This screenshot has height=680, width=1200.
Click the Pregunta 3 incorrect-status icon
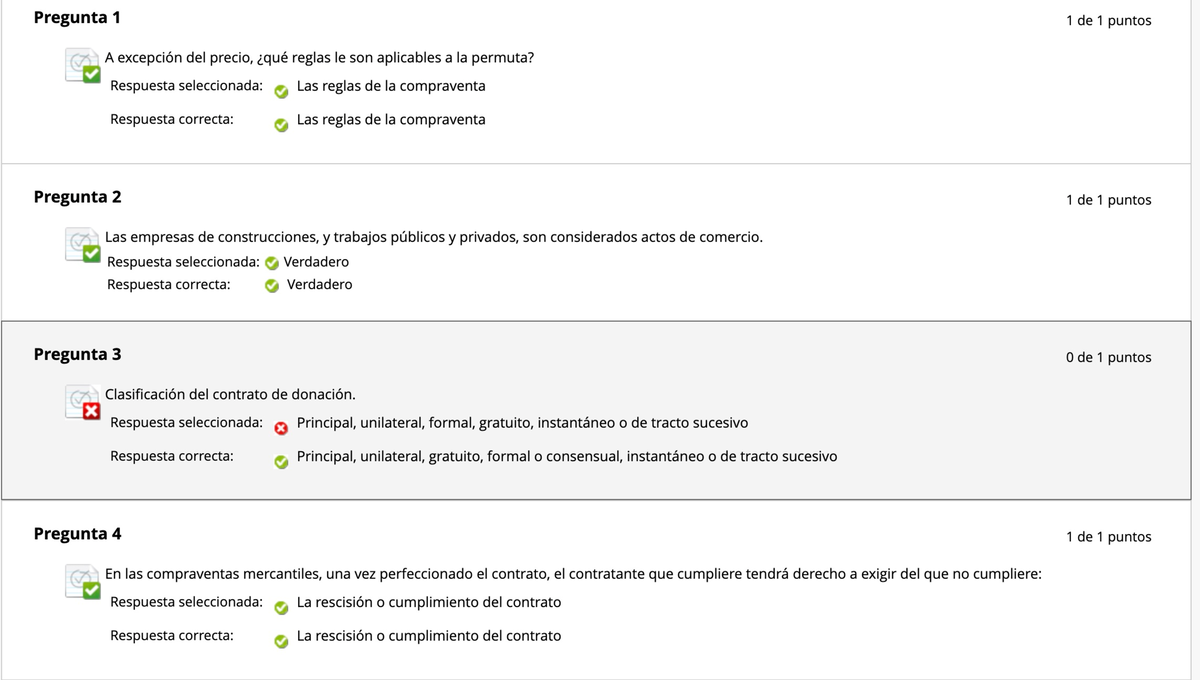click(83, 403)
